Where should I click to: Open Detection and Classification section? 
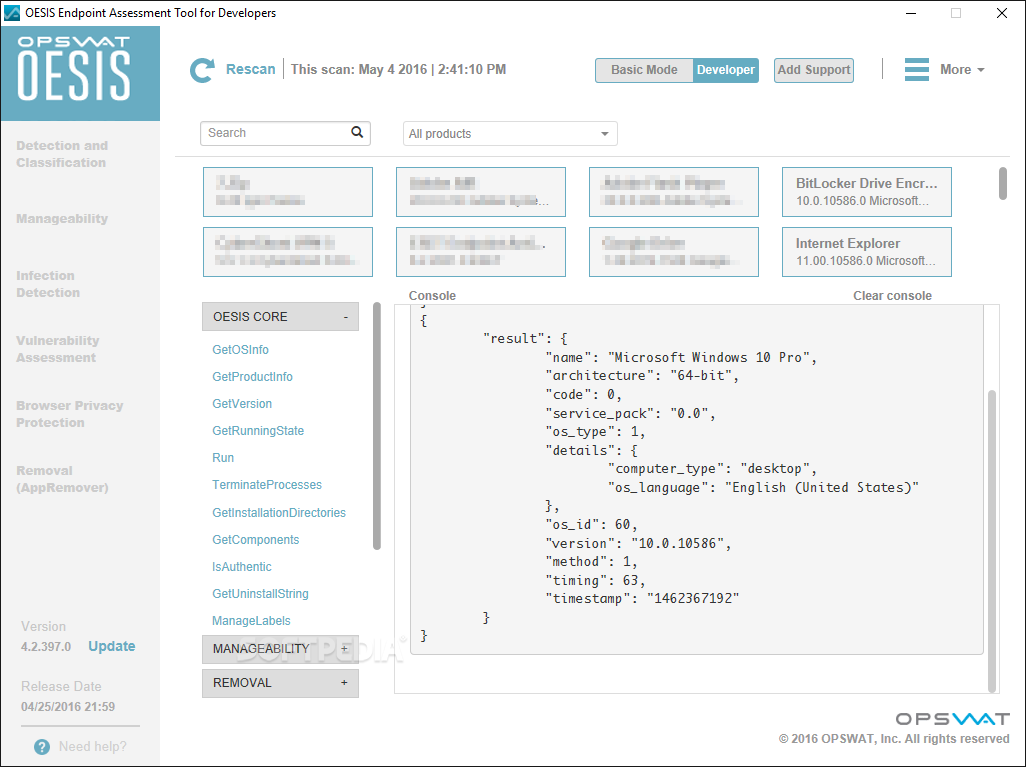(62, 154)
